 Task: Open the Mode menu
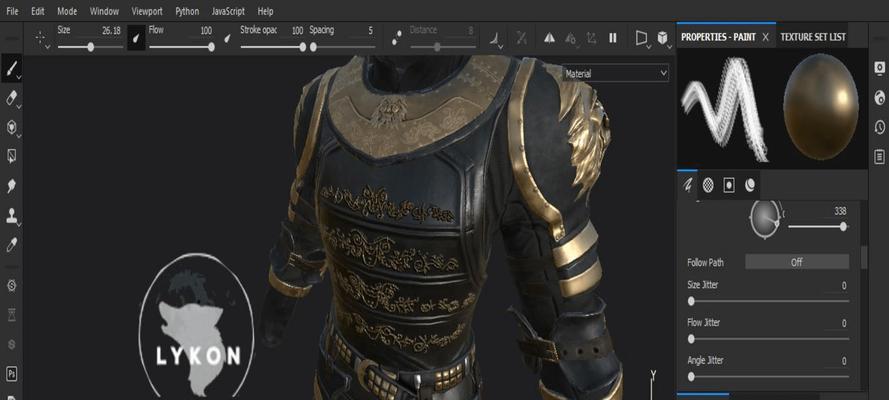click(67, 11)
